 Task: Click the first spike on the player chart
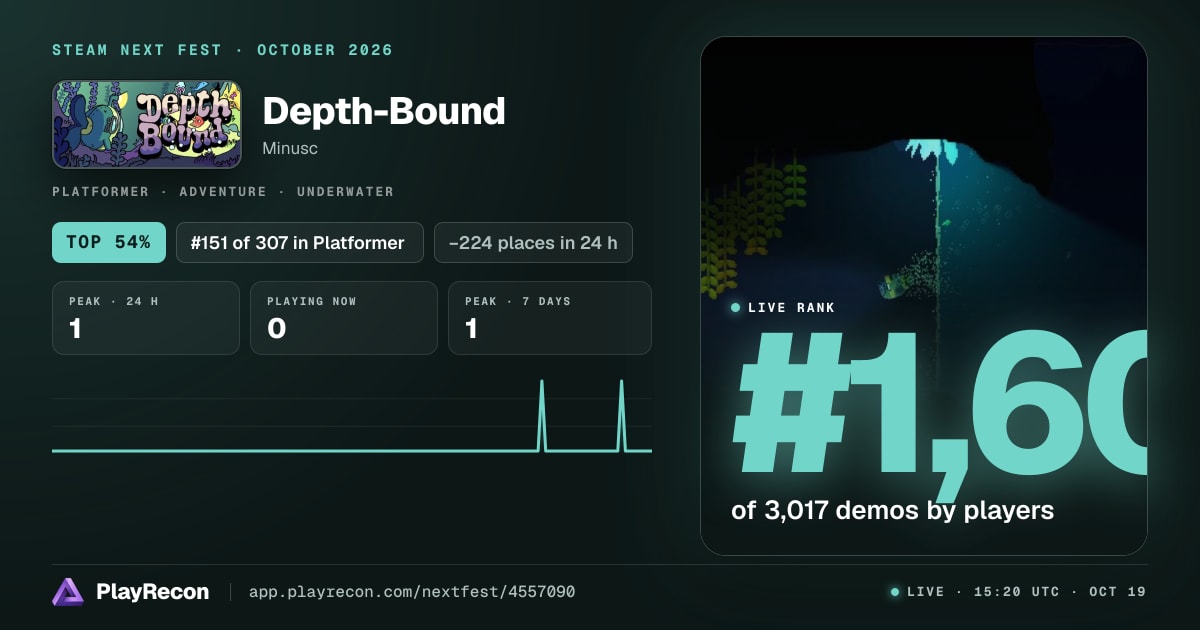pos(542,415)
